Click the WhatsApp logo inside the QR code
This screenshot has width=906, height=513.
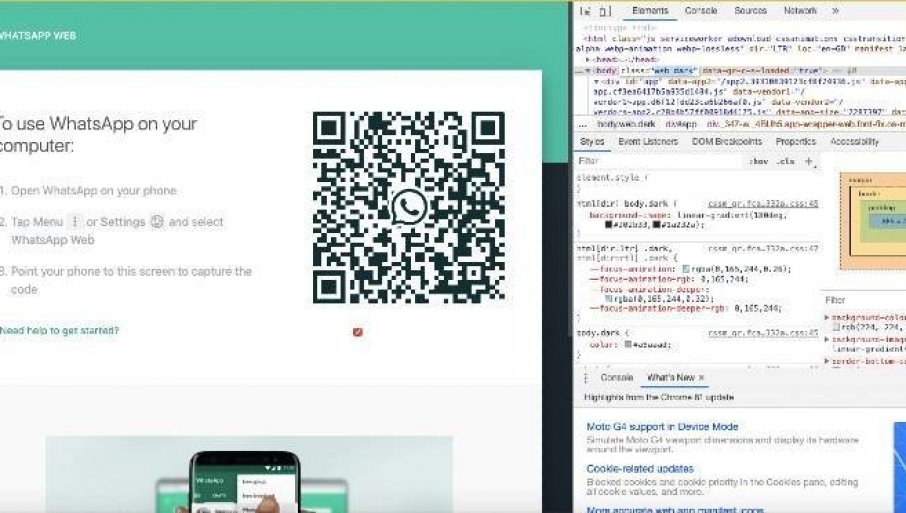408,207
